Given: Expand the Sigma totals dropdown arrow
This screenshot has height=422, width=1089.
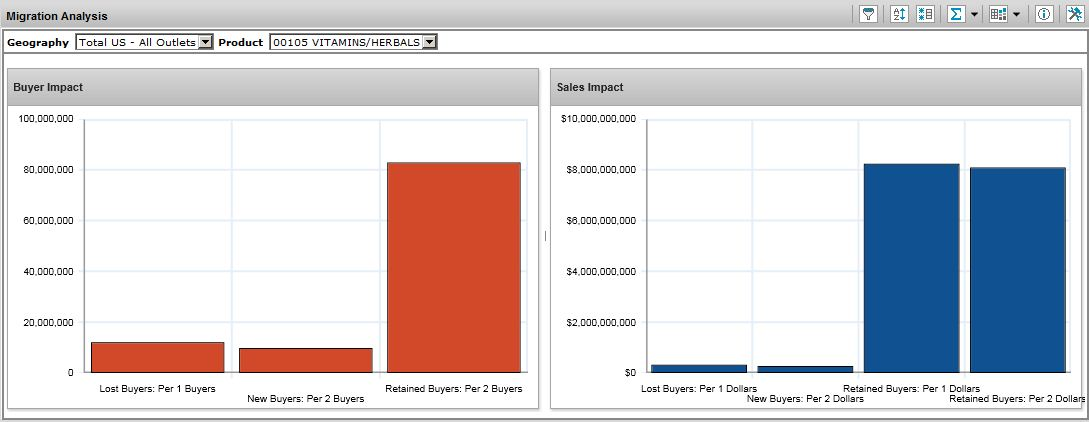Looking at the screenshot, I should 973,15.
